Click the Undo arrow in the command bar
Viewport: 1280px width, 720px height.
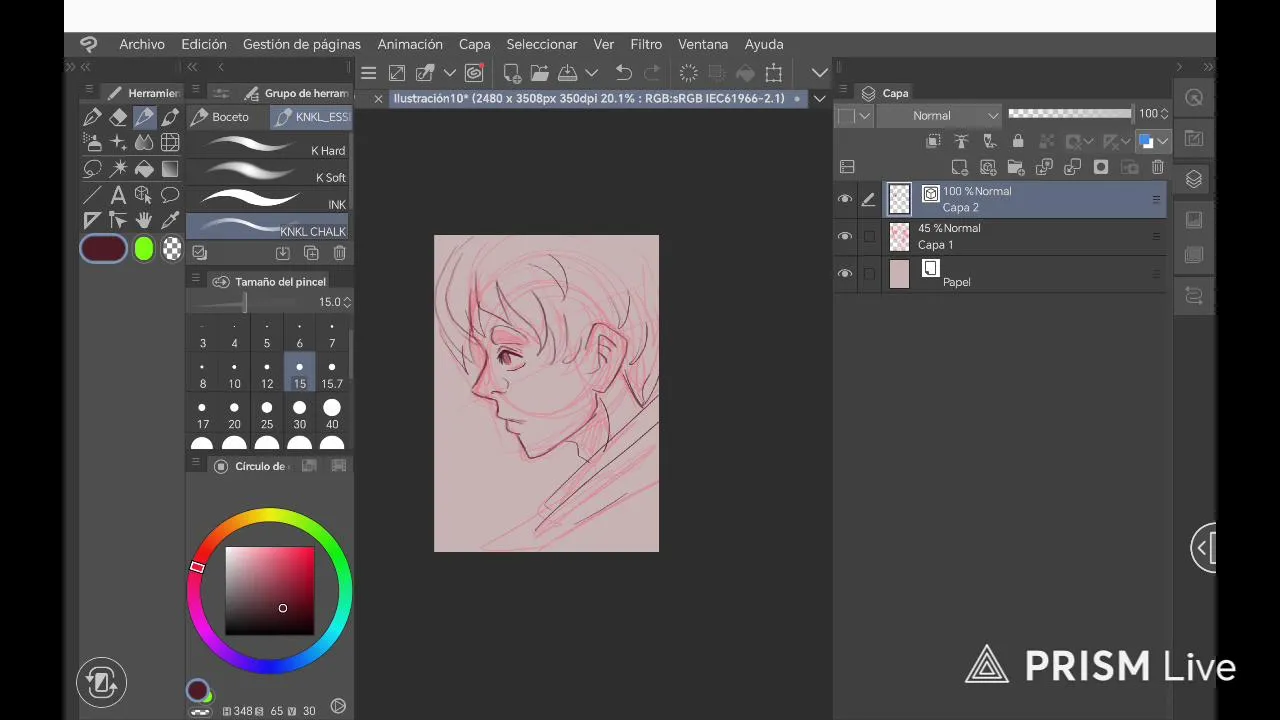tap(623, 73)
